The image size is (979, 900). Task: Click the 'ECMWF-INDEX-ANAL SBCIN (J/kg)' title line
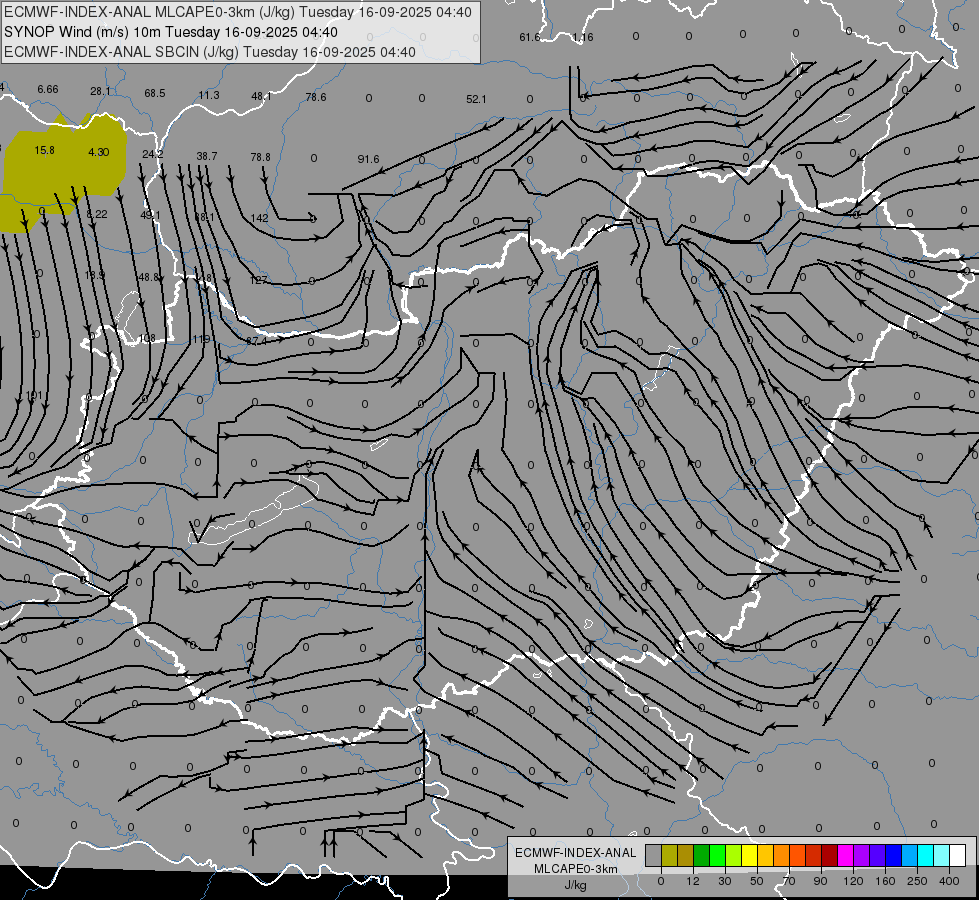point(210,52)
